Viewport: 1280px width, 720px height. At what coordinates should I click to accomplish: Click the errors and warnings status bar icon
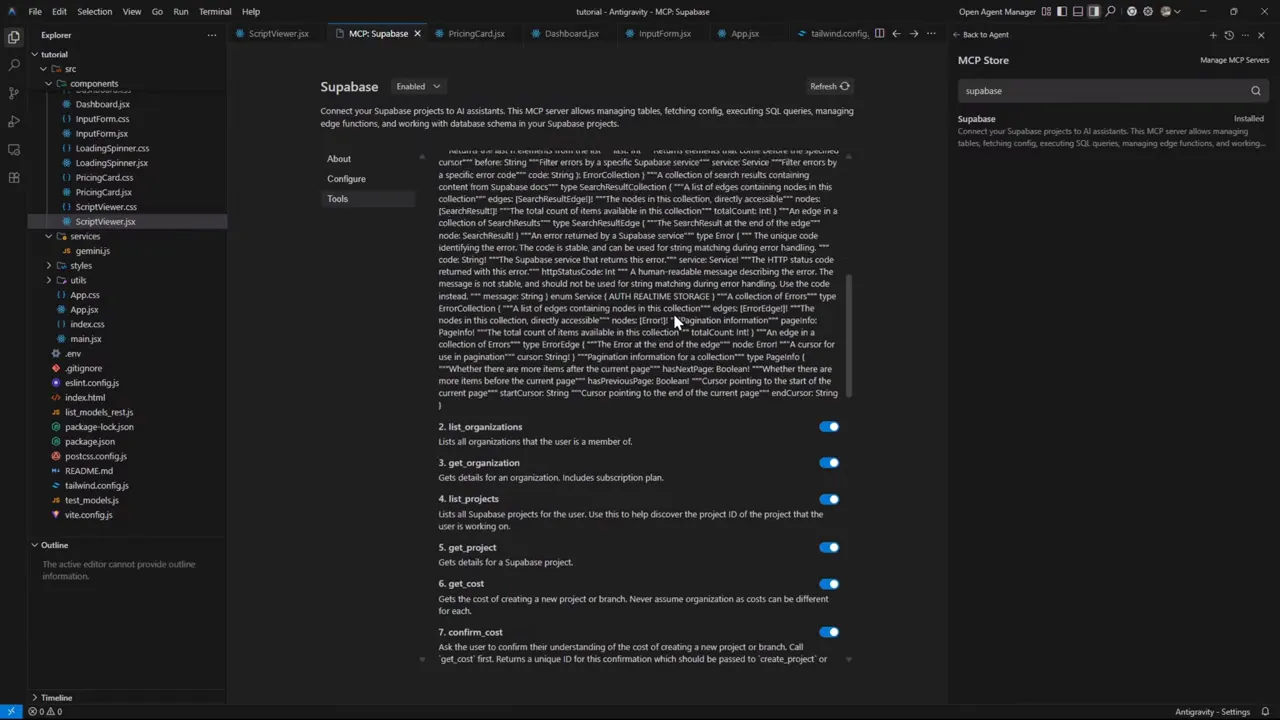pos(45,711)
